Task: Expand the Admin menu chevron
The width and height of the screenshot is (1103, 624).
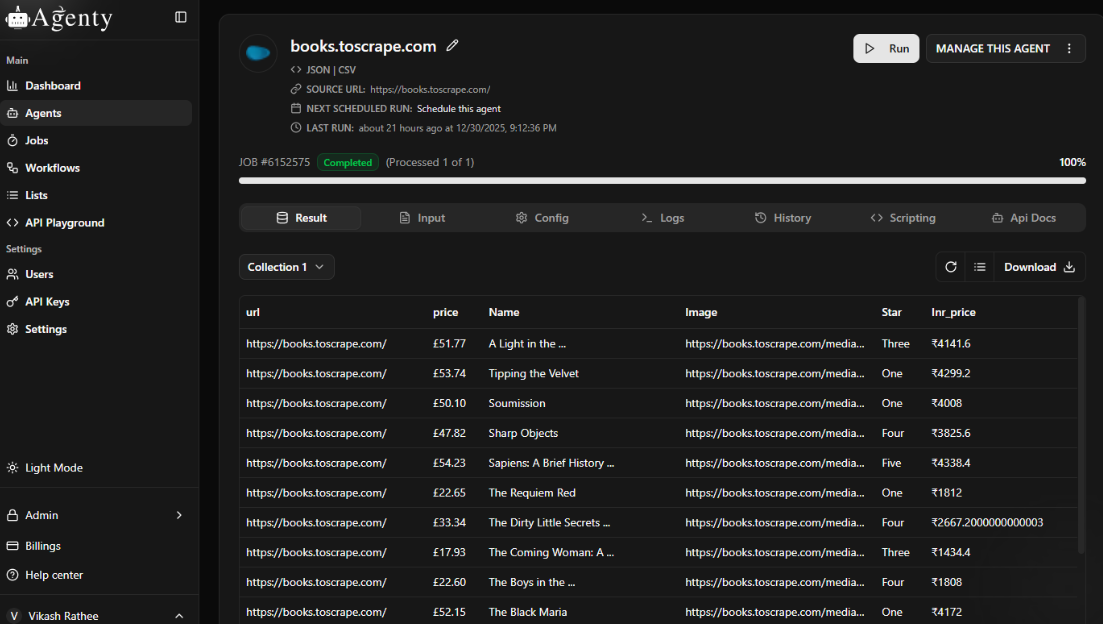Action: [x=179, y=515]
